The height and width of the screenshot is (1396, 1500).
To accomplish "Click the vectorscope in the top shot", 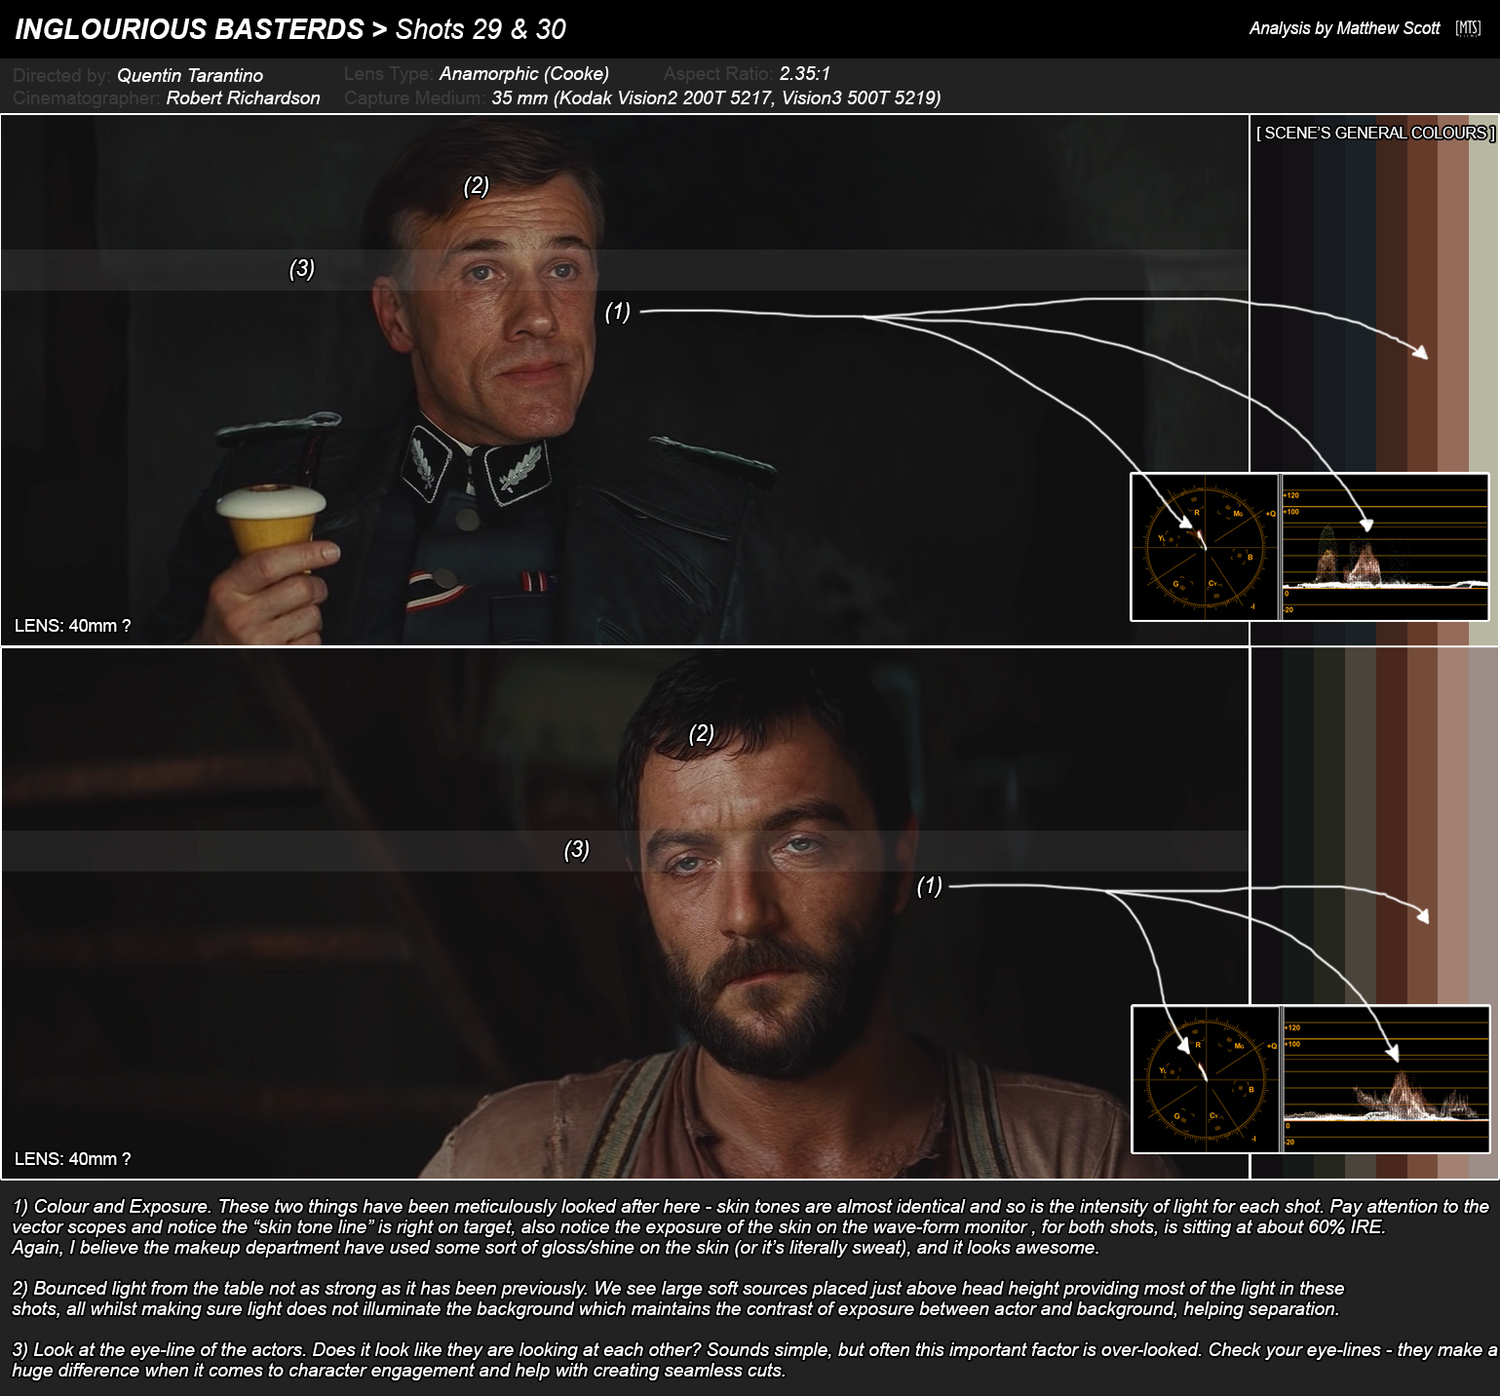I will coord(1204,547).
